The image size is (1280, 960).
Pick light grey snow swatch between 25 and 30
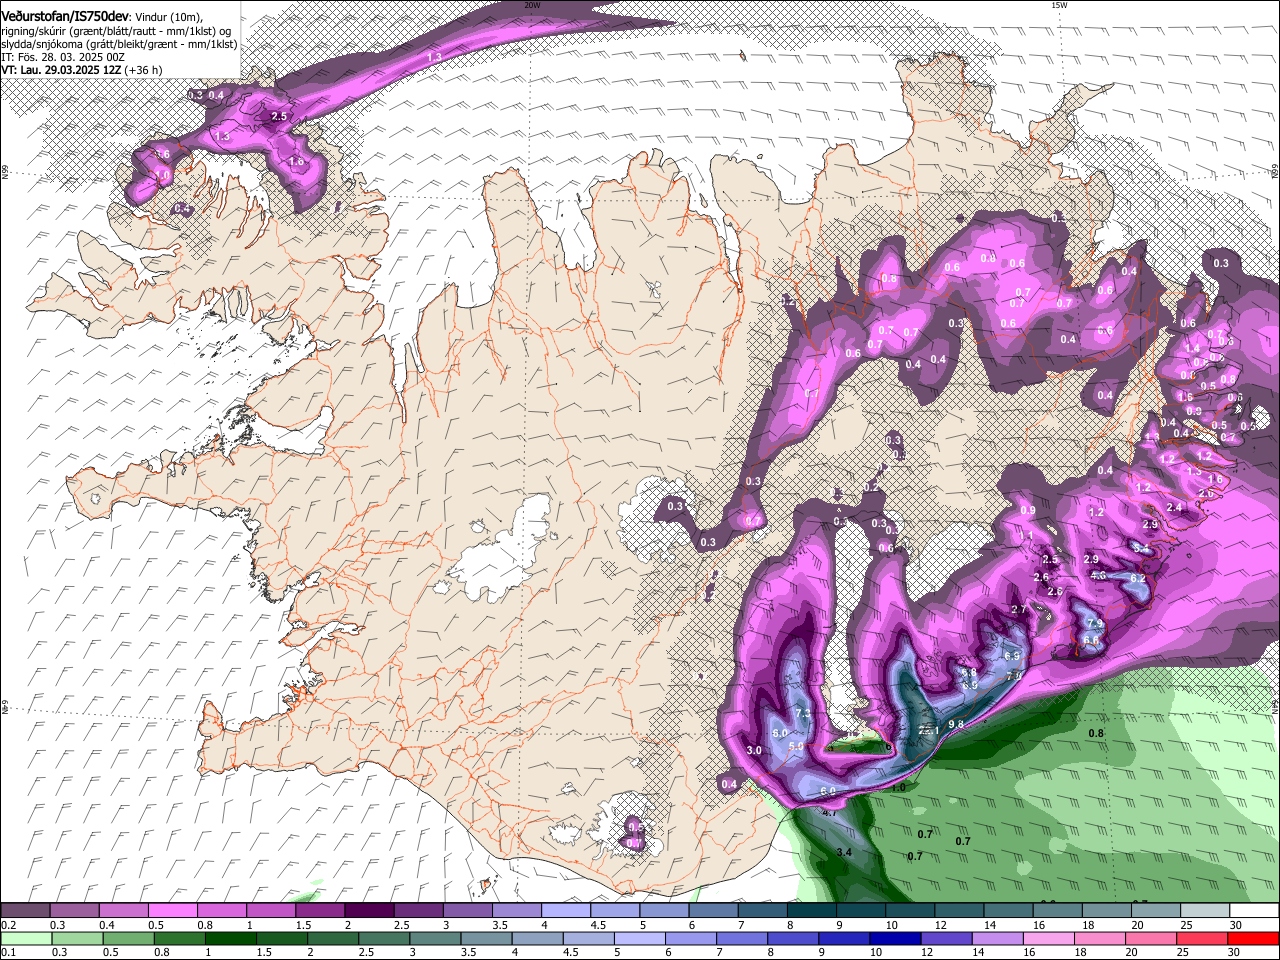coord(1205,911)
